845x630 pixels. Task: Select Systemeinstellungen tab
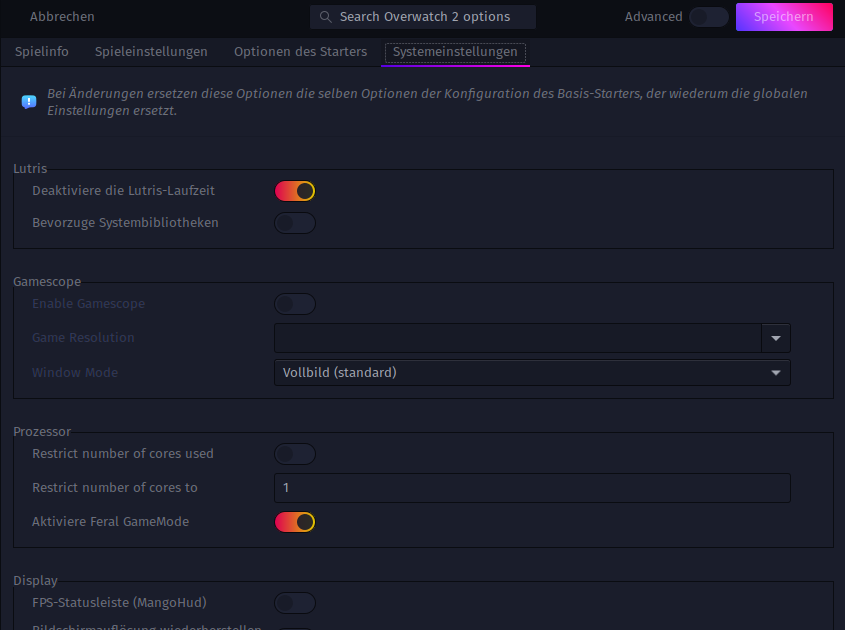pyautogui.click(x=455, y=52)
